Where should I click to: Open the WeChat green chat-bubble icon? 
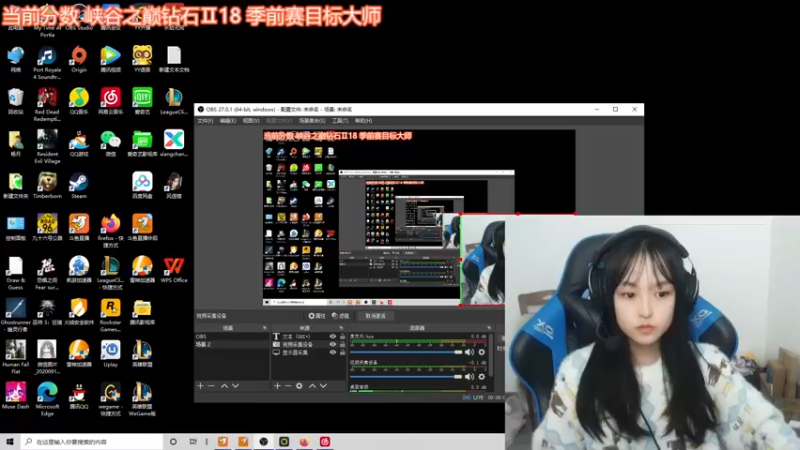110,143
